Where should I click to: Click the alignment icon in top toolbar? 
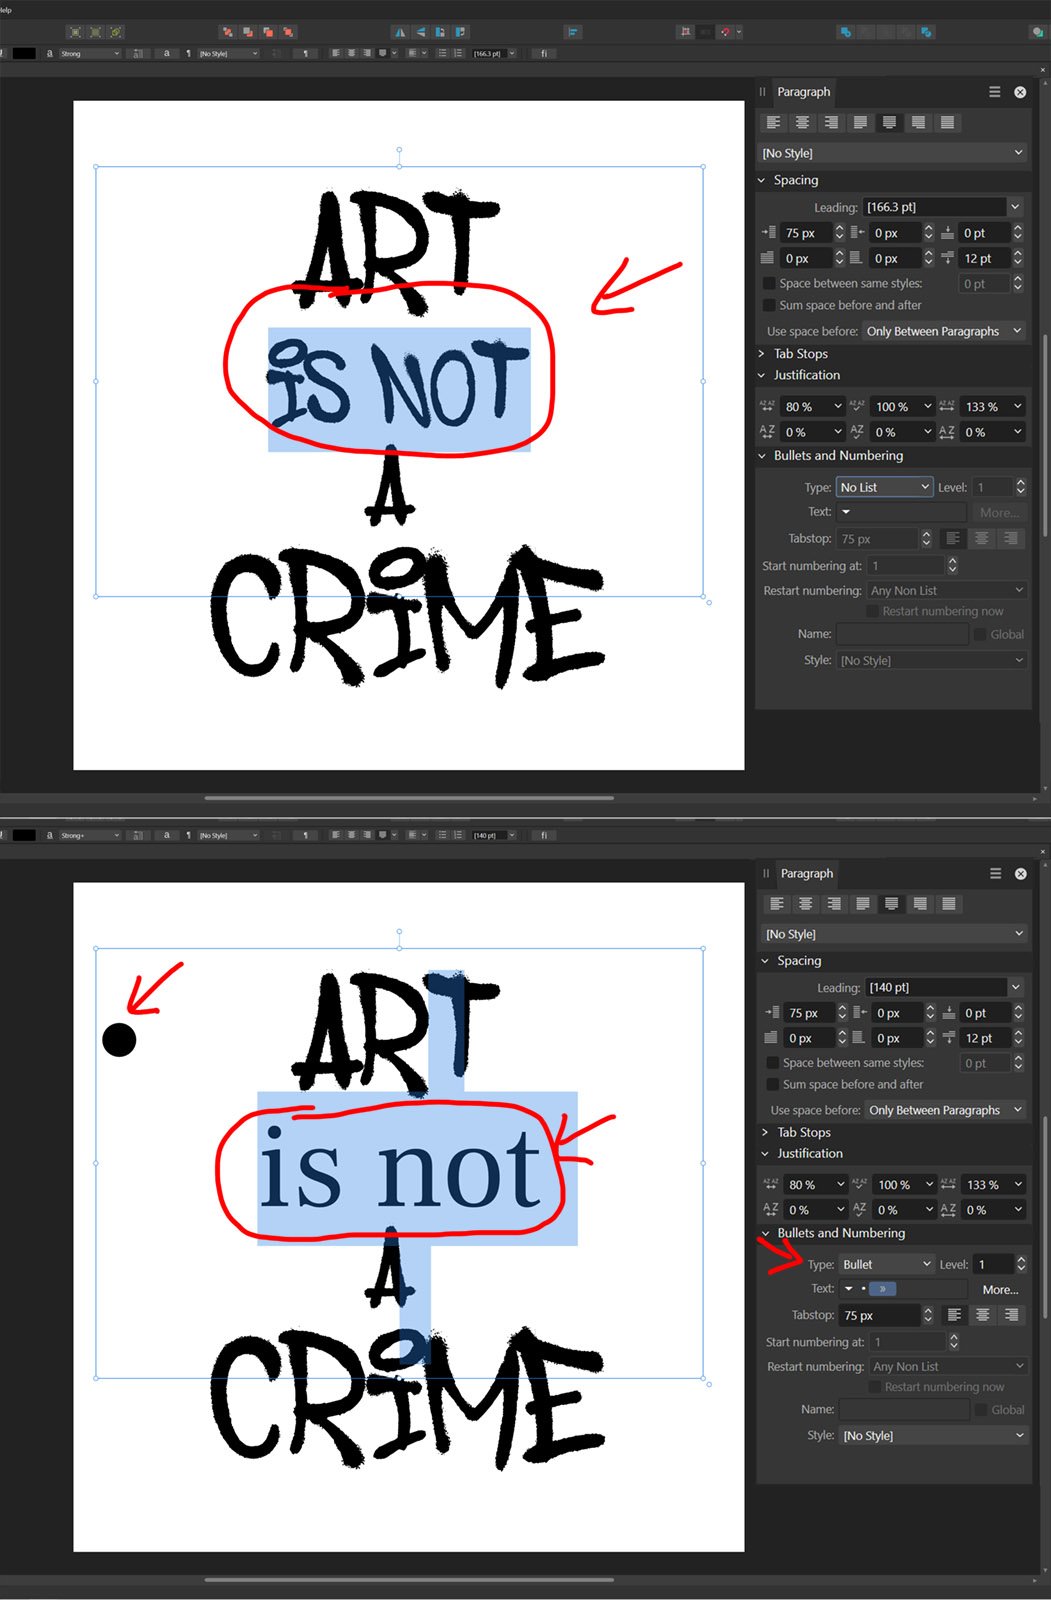573,32
